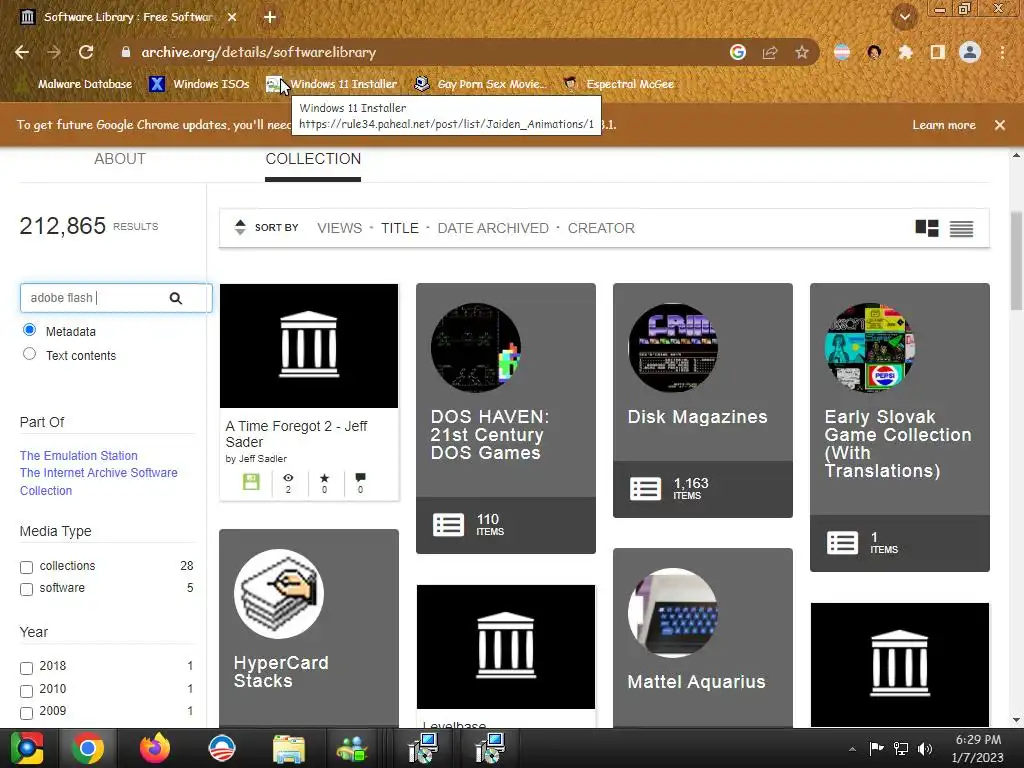Close the Software Library tab
This screenshot has height=768, width=1024.
pos(232,18)
